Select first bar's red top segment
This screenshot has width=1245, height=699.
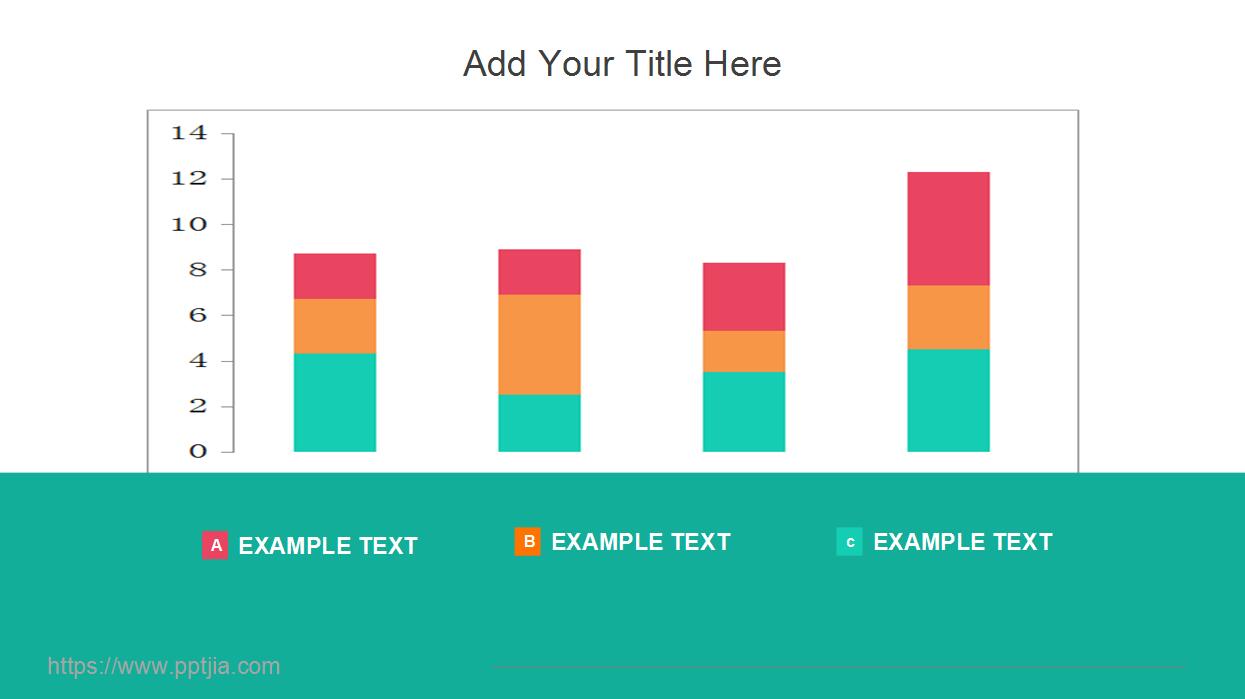click(335, 276)
